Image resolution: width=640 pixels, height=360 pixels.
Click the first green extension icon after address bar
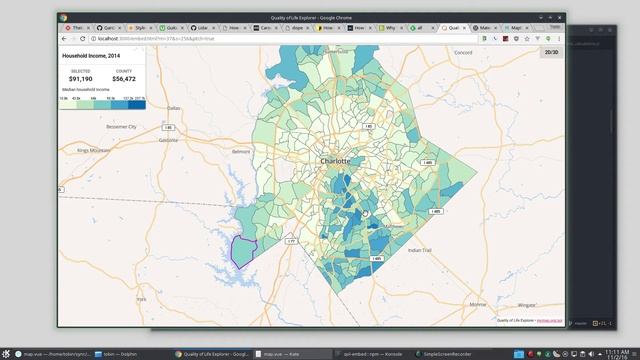tap(484, 39)
